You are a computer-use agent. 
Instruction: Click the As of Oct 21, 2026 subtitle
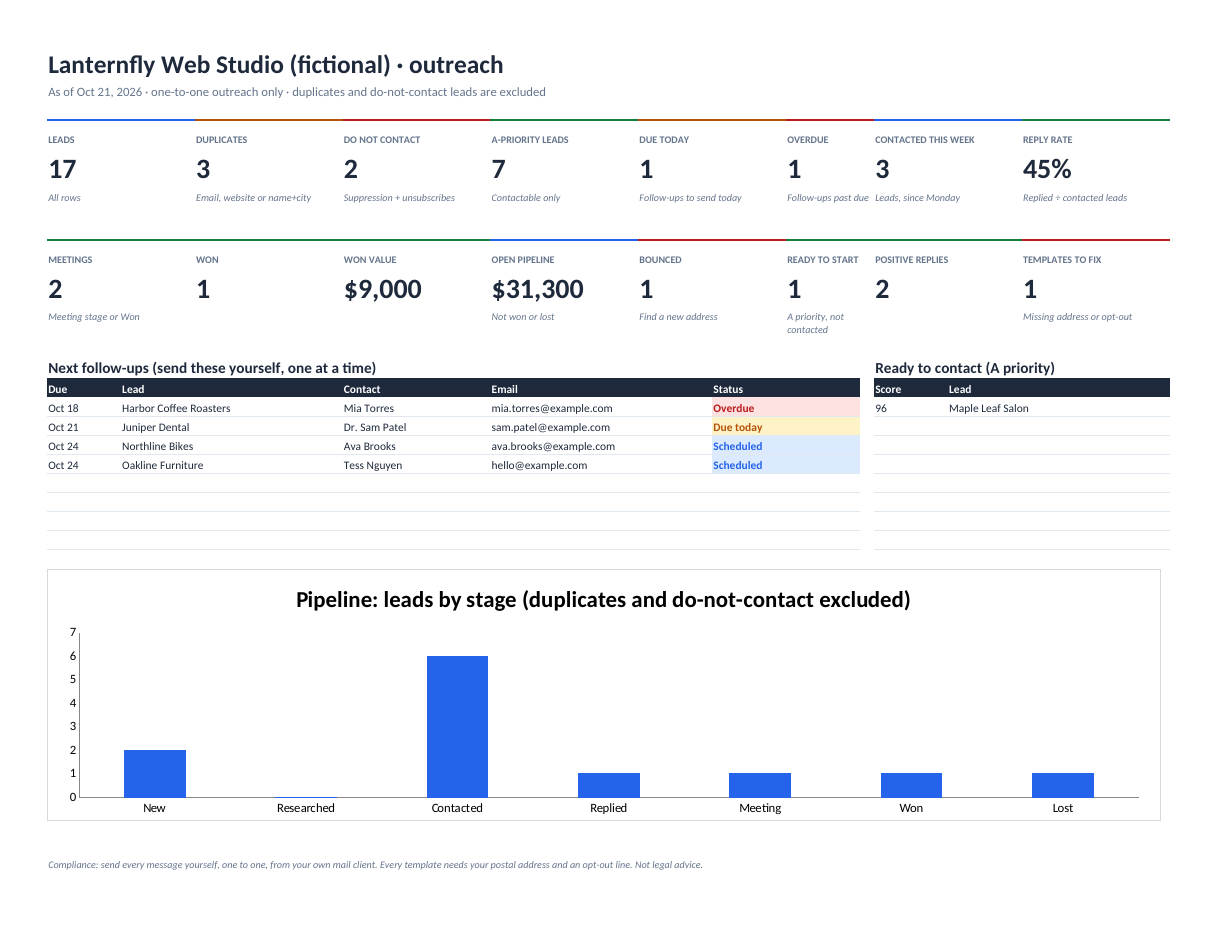297,92
